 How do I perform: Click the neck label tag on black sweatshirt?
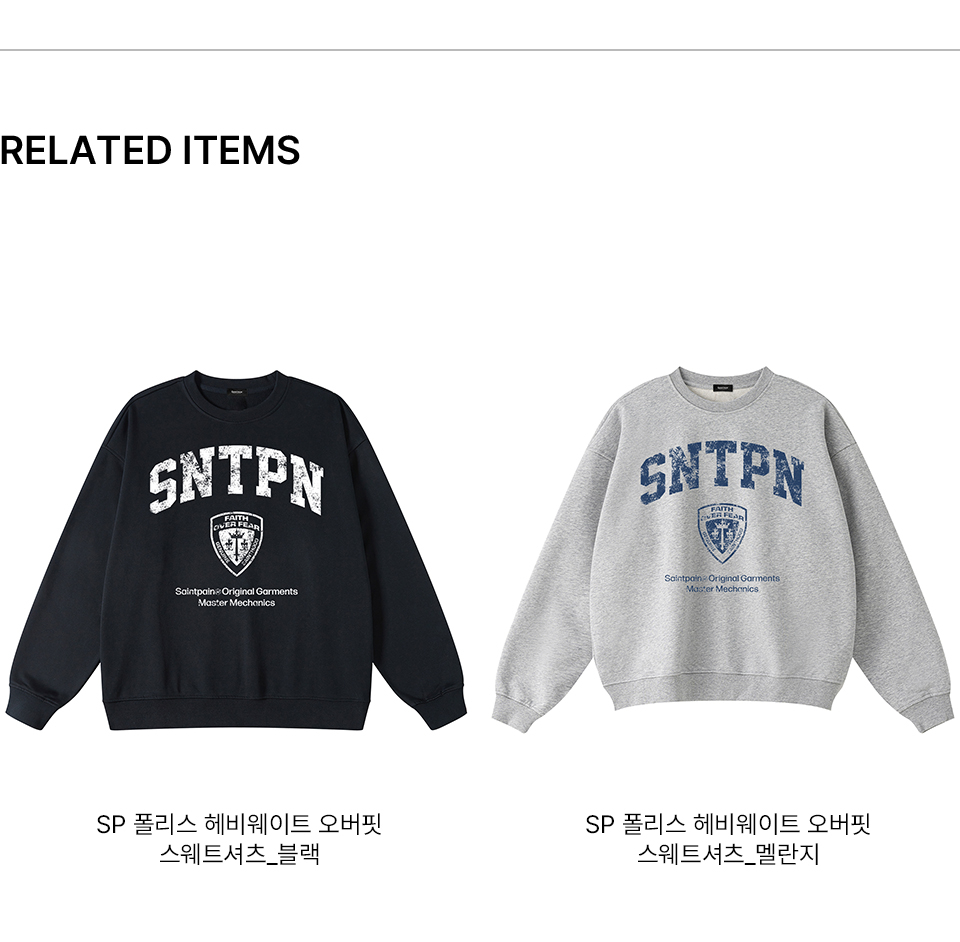click(237, 391)
